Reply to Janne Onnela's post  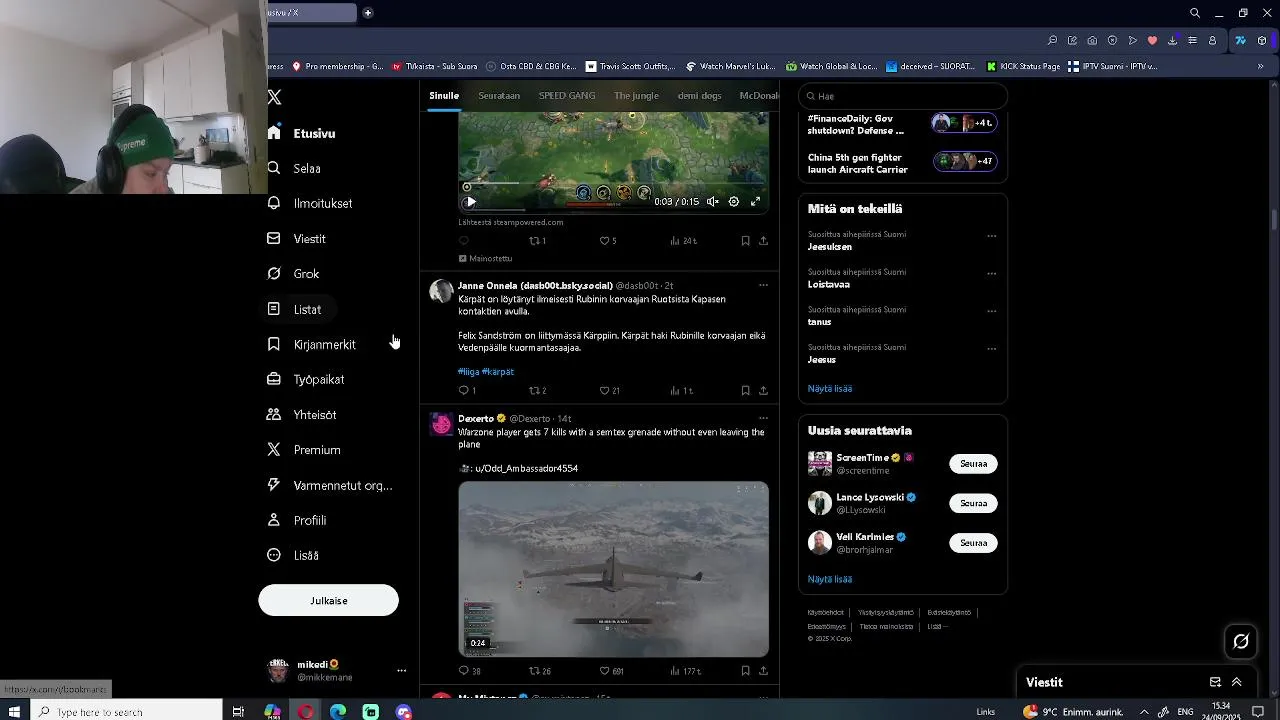tap(466, 391)
